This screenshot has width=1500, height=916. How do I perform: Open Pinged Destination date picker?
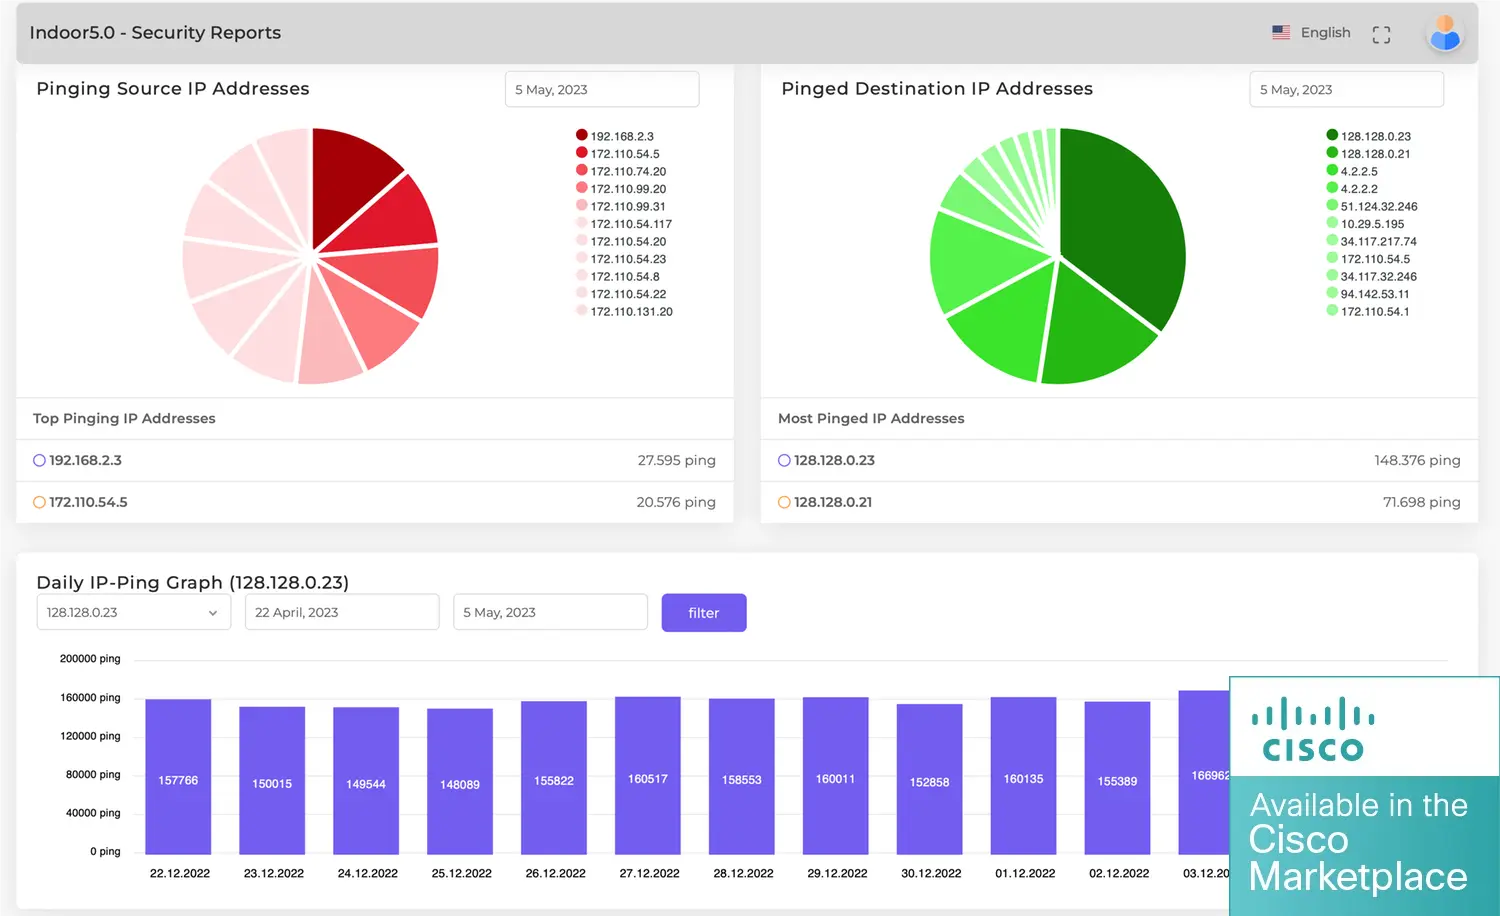1345,90
